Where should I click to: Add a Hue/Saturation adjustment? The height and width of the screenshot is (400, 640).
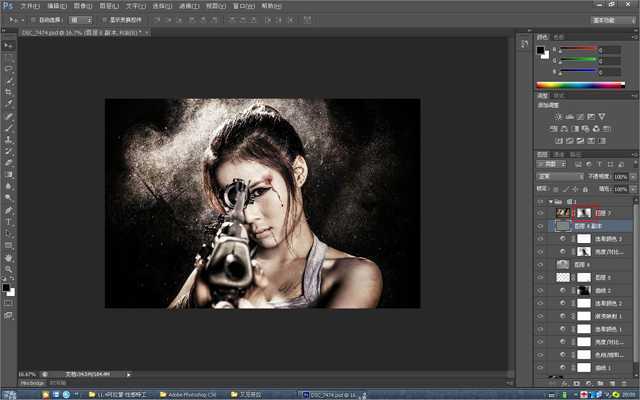click(x=553, y=129)
